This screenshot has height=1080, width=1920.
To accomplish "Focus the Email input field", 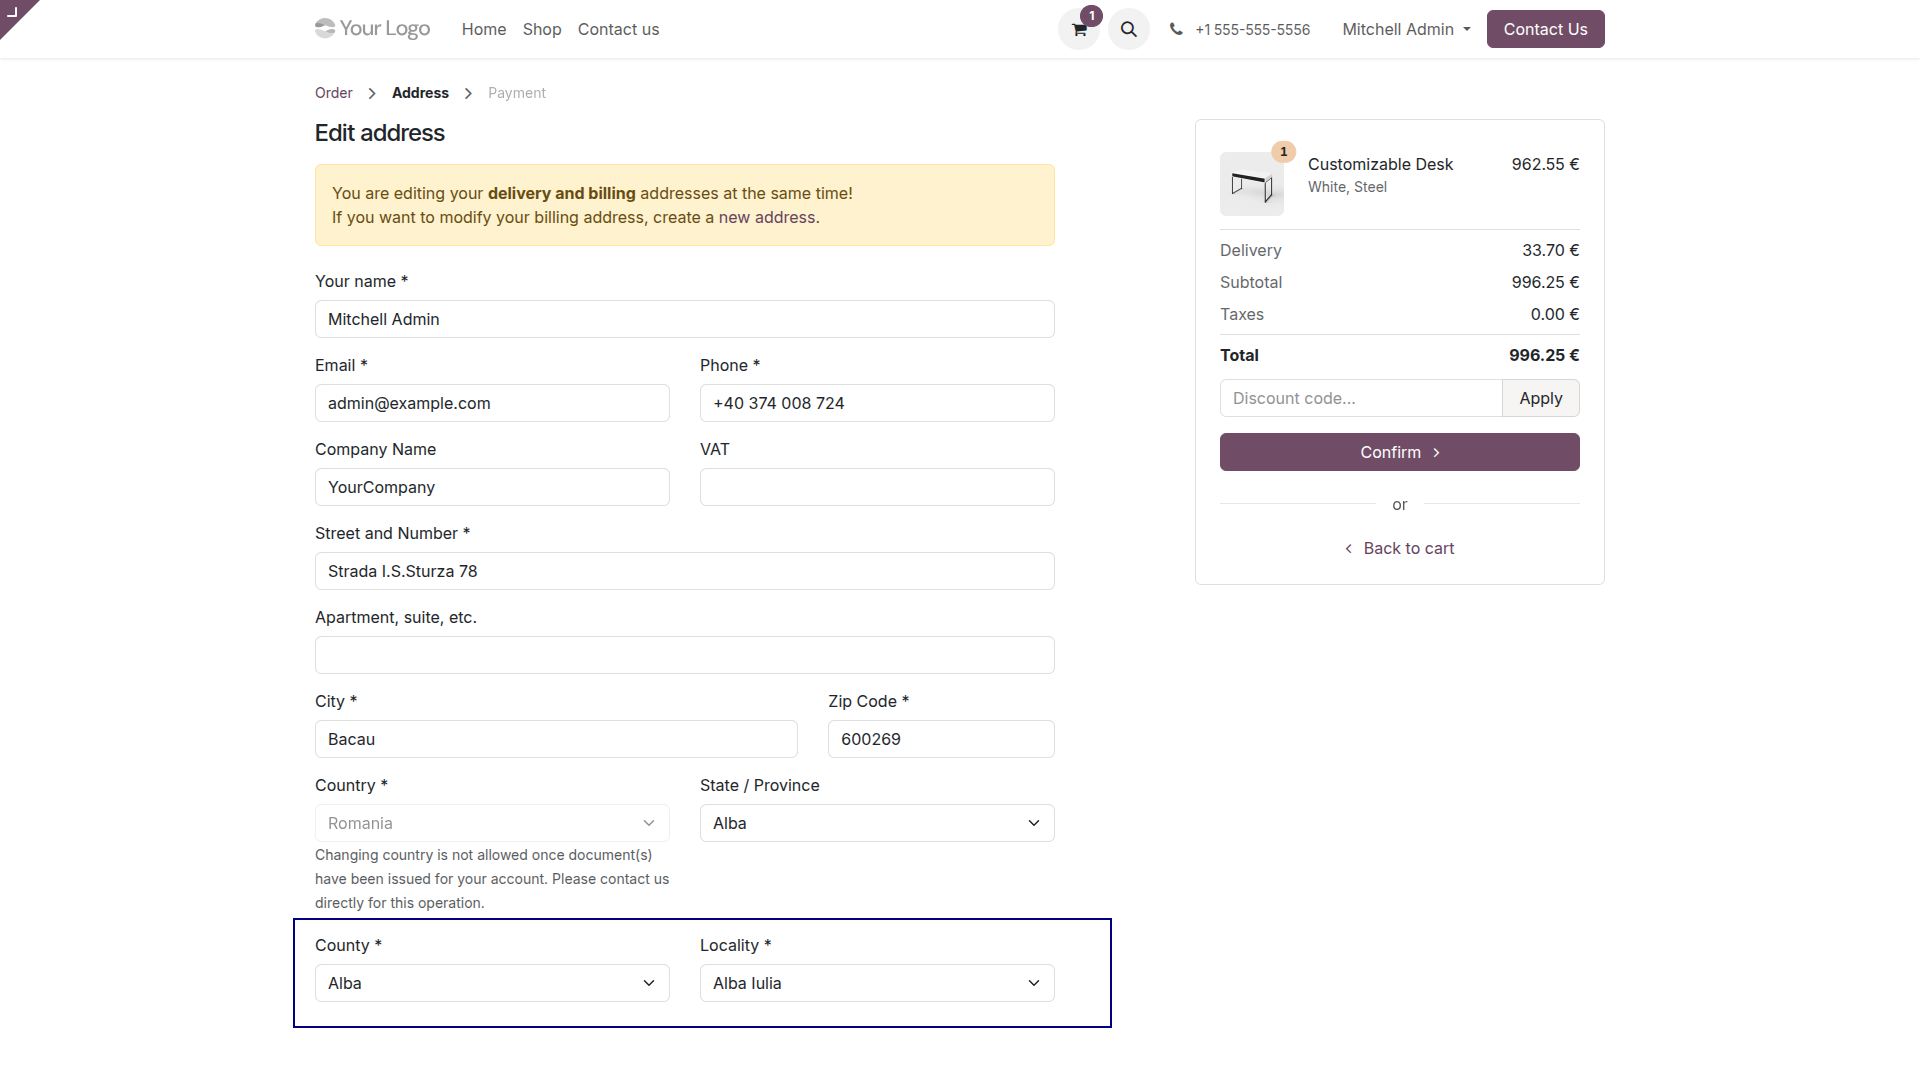I will (x=492, y=403).
